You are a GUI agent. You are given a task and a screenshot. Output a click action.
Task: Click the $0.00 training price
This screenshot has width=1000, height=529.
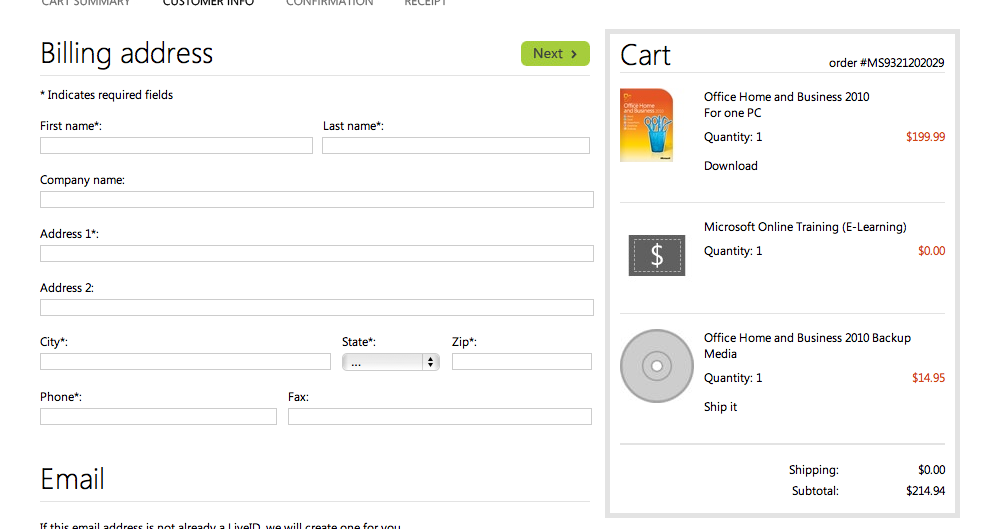coord(931,251)
